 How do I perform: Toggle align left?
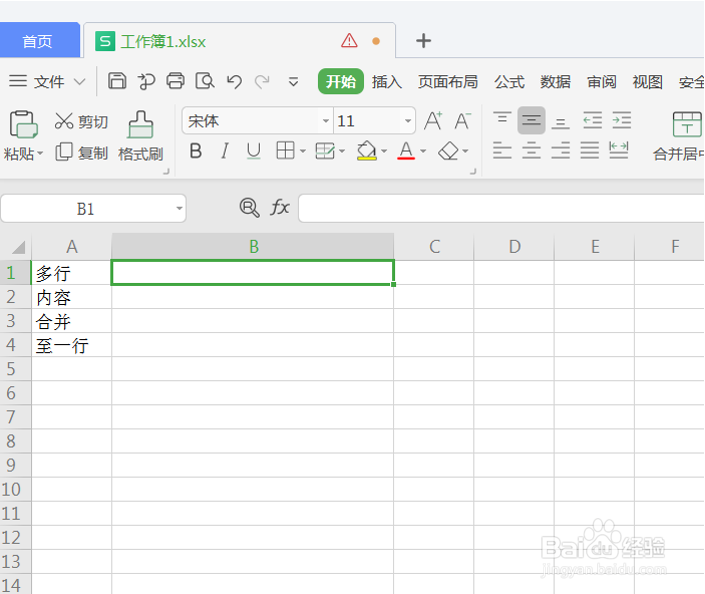pyautogui.click(x=502, y=150)
